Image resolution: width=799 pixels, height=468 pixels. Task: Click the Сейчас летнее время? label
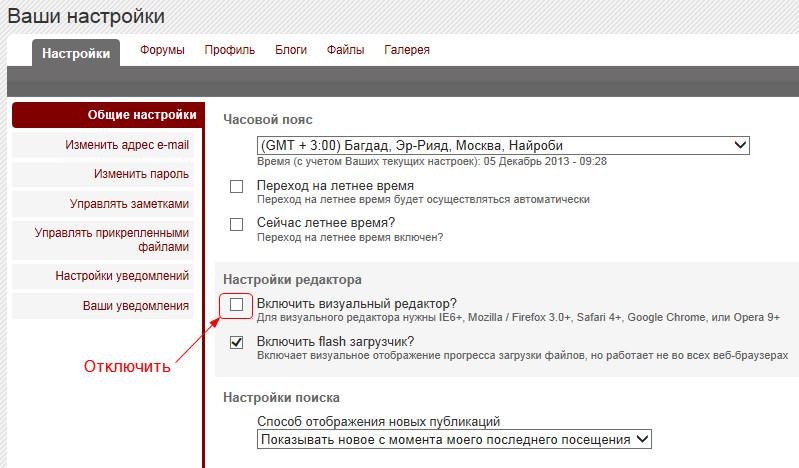326,223
